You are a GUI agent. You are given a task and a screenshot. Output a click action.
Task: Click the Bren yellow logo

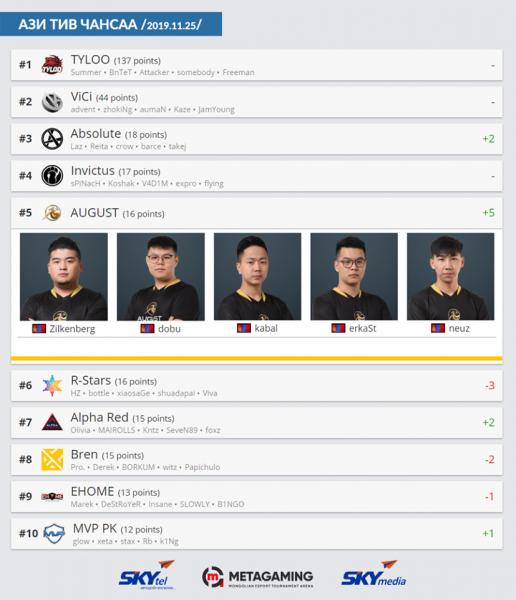(52, 460)
